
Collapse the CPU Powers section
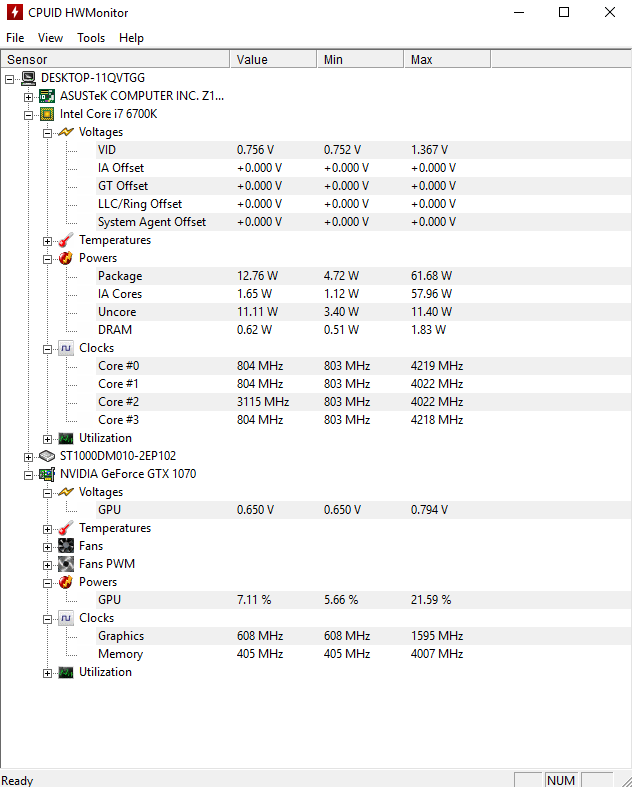point(47,259)
